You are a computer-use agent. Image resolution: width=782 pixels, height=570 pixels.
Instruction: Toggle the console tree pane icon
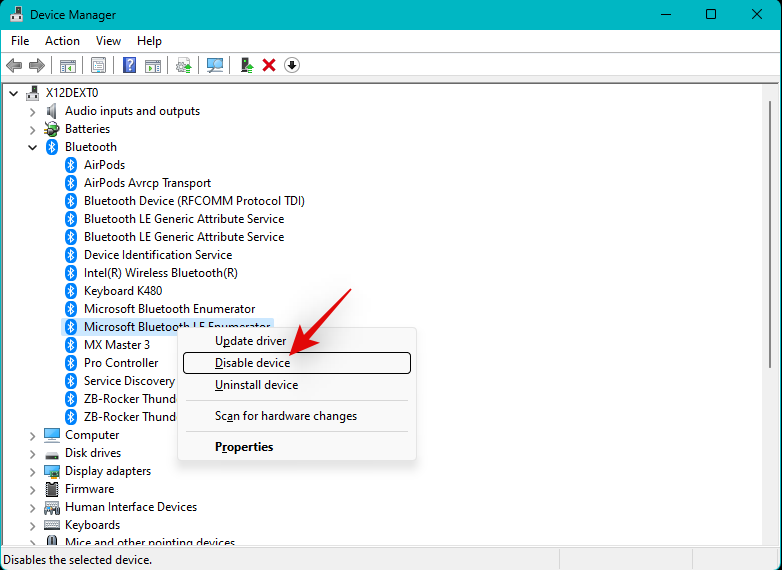[68, 65]
